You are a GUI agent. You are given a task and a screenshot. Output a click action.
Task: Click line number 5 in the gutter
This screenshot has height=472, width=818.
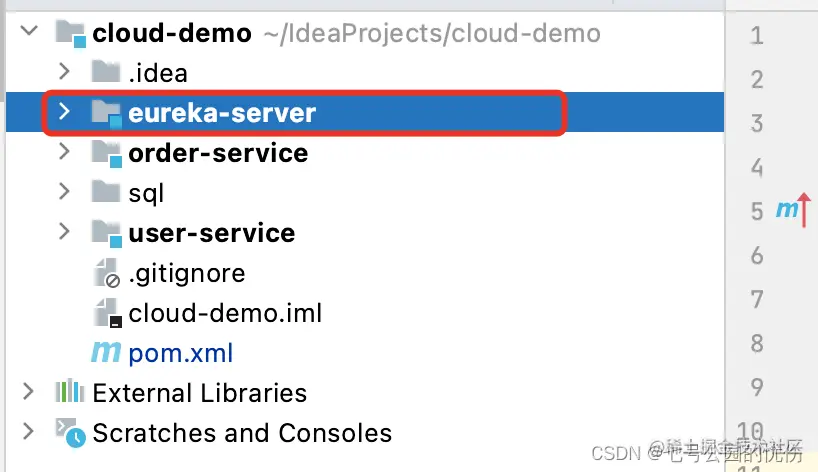point(757,211)
